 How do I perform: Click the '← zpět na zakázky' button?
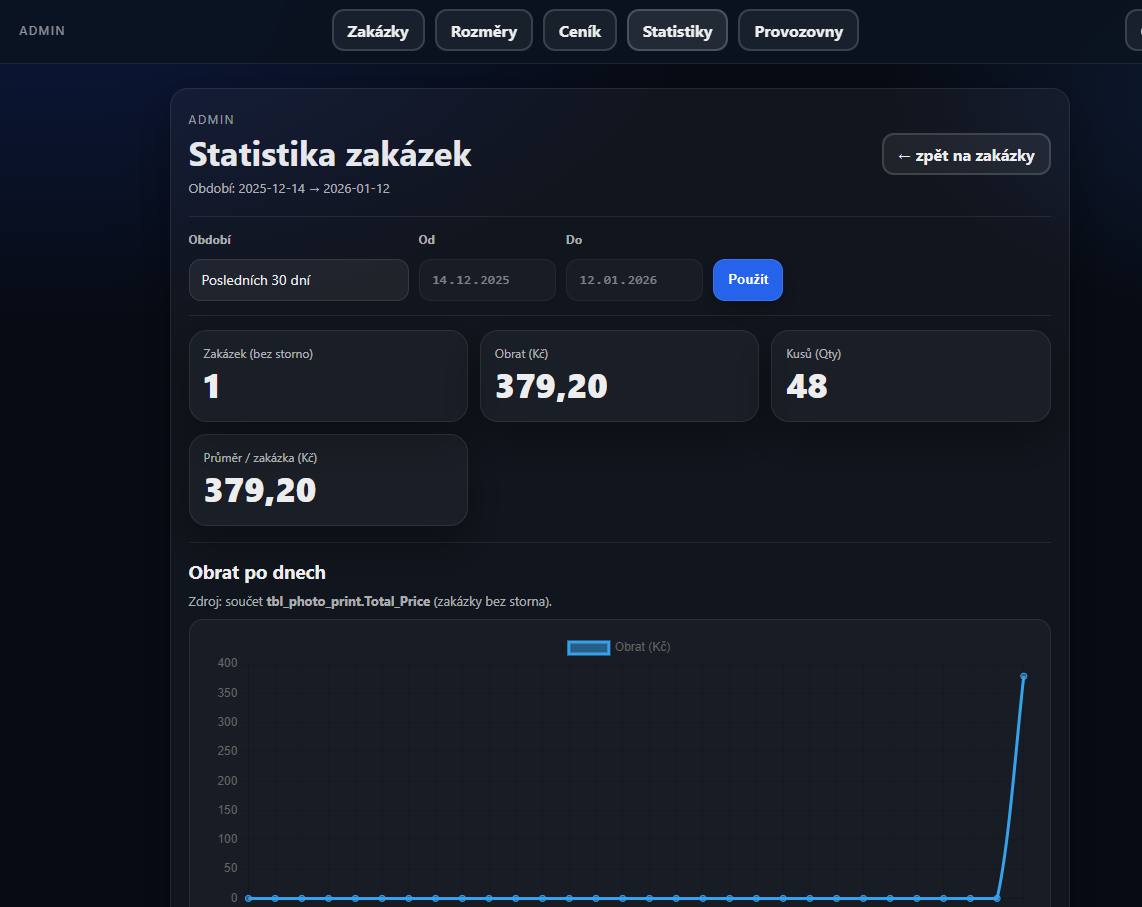(965, 153)
